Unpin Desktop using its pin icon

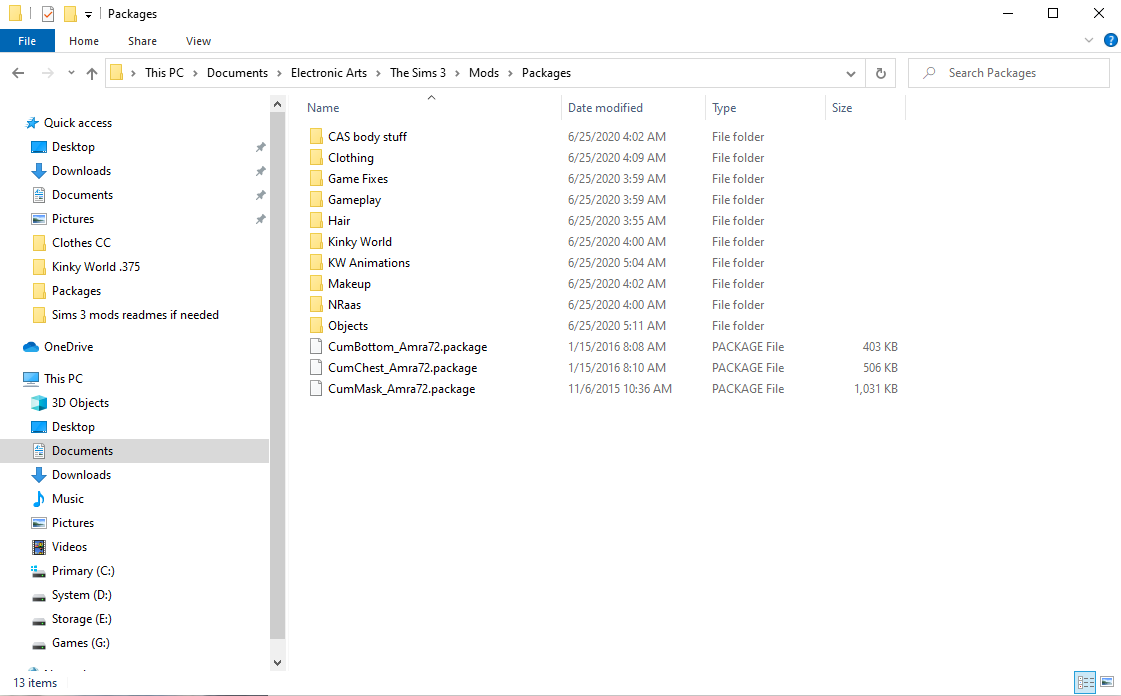260,147
